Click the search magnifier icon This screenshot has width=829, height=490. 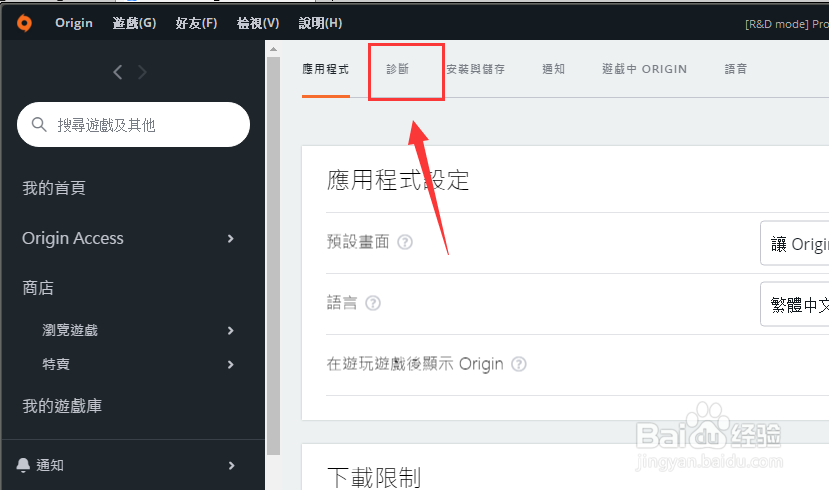[x=39, y=125]
